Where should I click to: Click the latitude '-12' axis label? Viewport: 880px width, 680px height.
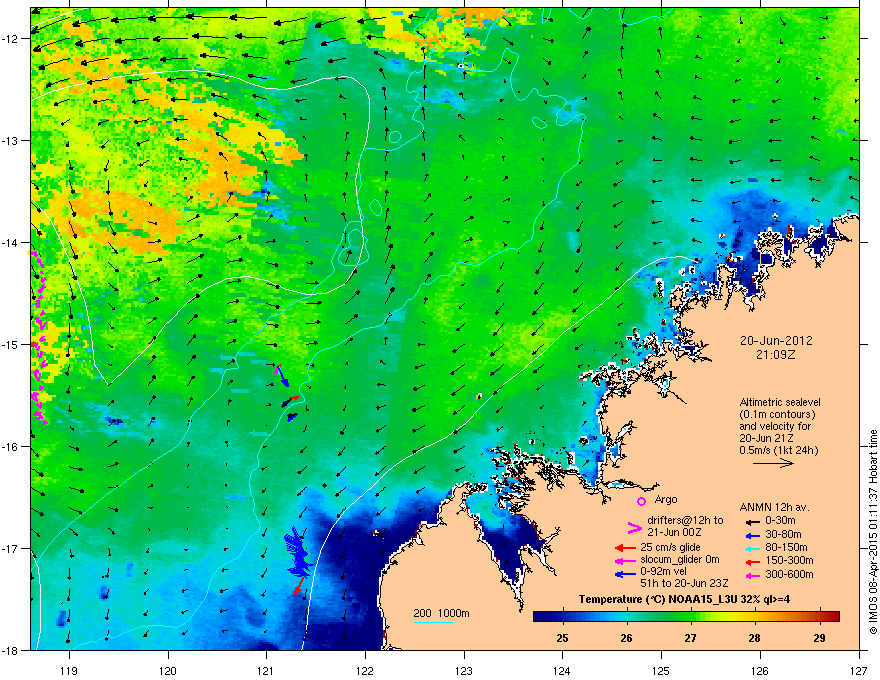tap(12, 39)
